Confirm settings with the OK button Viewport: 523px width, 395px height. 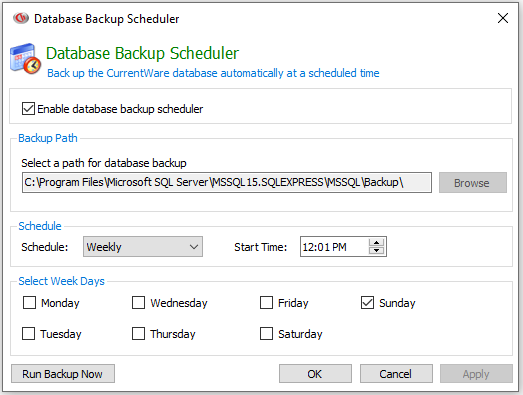[x=315, y=374]
